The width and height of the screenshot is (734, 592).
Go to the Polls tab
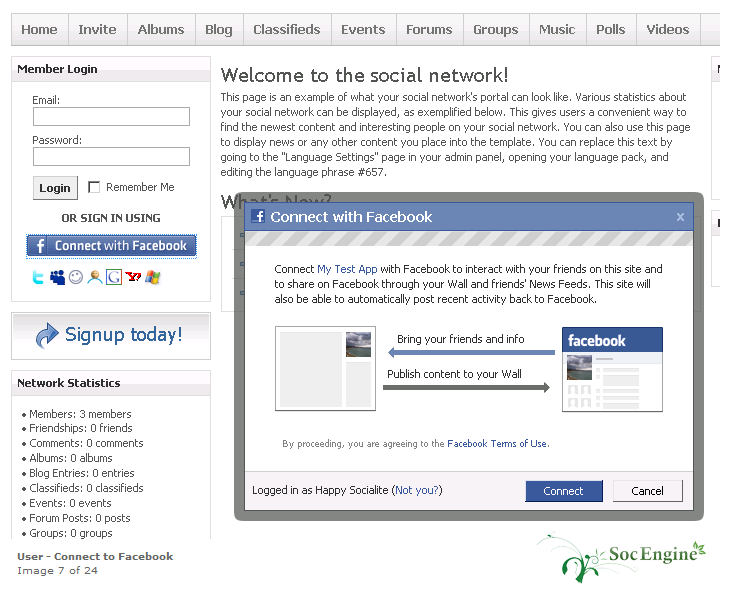tap(611, 29)
